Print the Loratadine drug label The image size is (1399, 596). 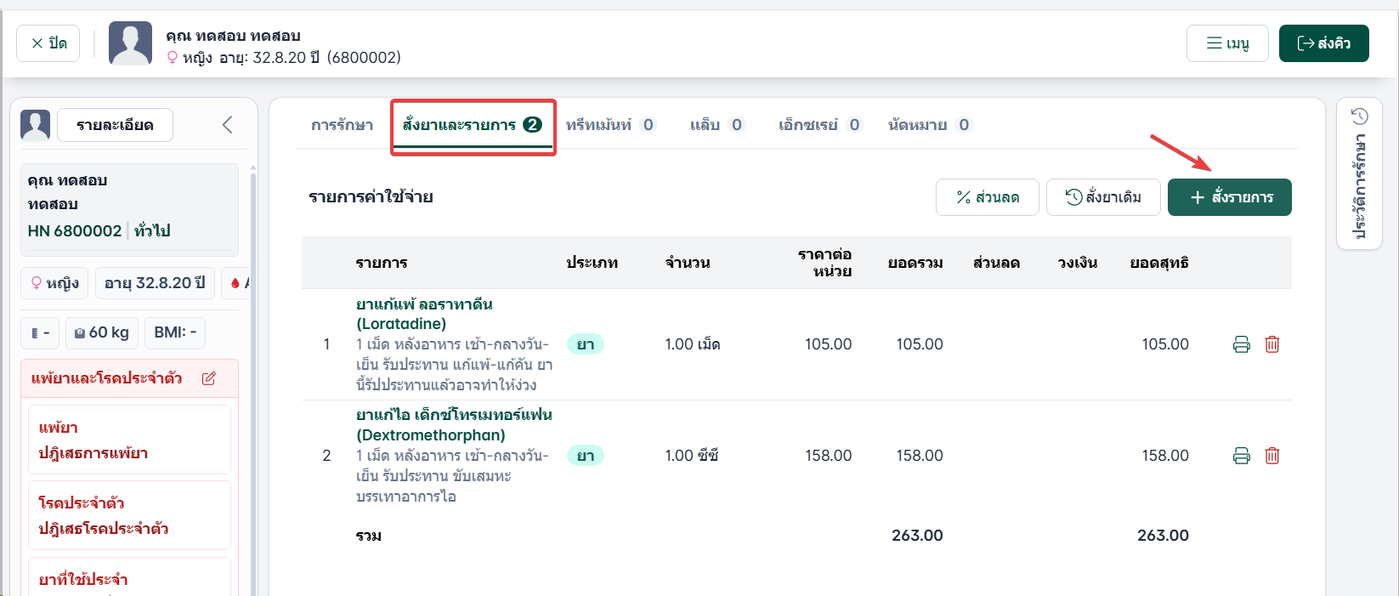point(1241,345)
